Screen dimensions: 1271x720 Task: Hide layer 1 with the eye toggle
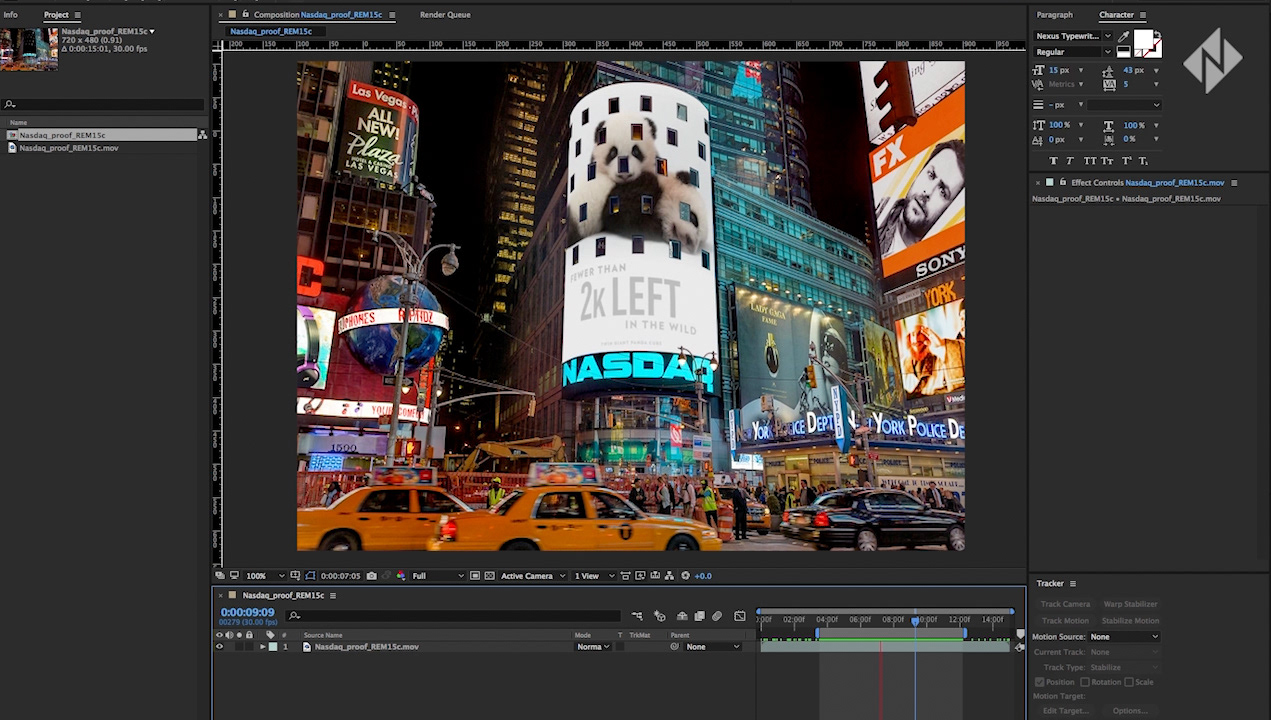coord(219,647)
